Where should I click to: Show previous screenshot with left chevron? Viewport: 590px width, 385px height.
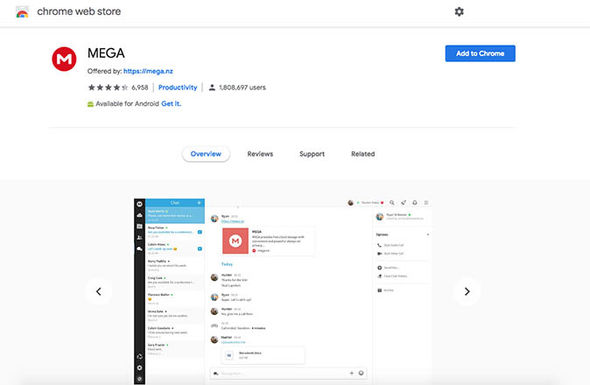99,291
